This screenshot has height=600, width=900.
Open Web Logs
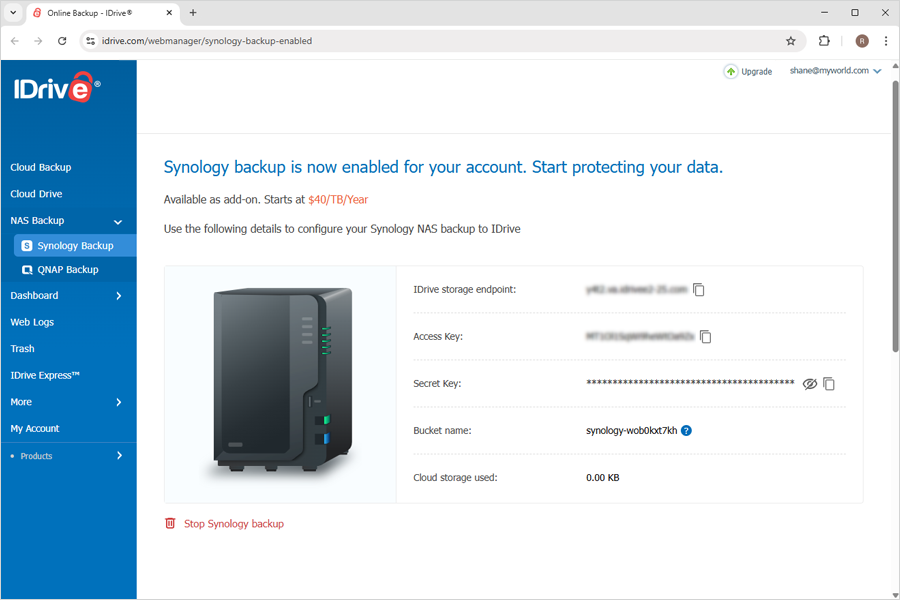click(x=32, y=322)
